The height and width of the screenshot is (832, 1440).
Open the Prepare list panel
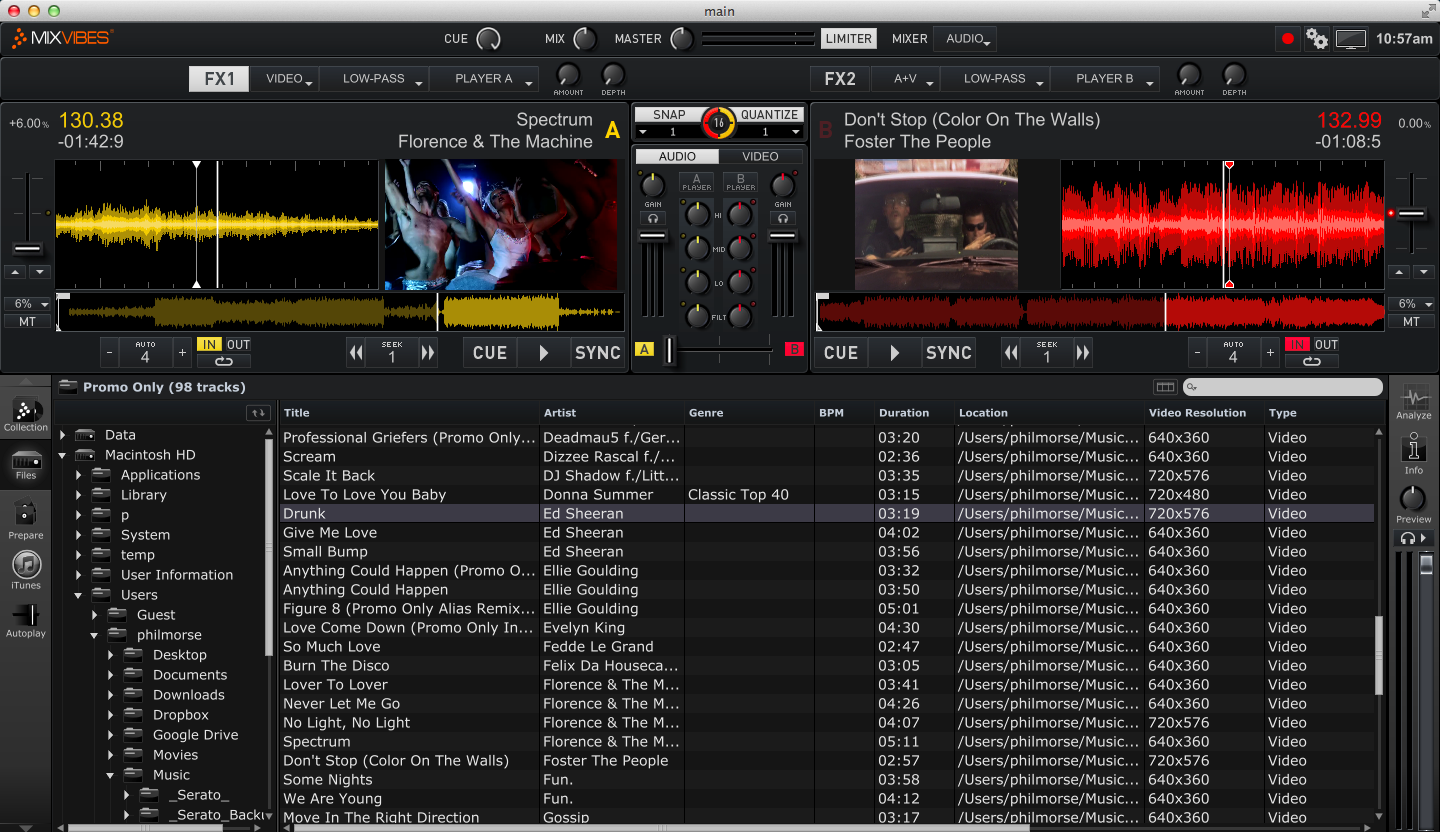coord(26,520)
